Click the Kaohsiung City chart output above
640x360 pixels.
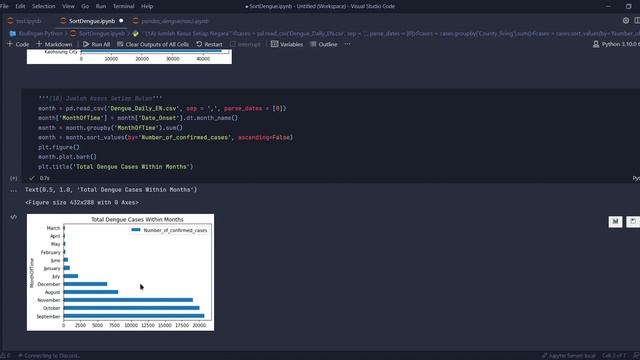129,57
